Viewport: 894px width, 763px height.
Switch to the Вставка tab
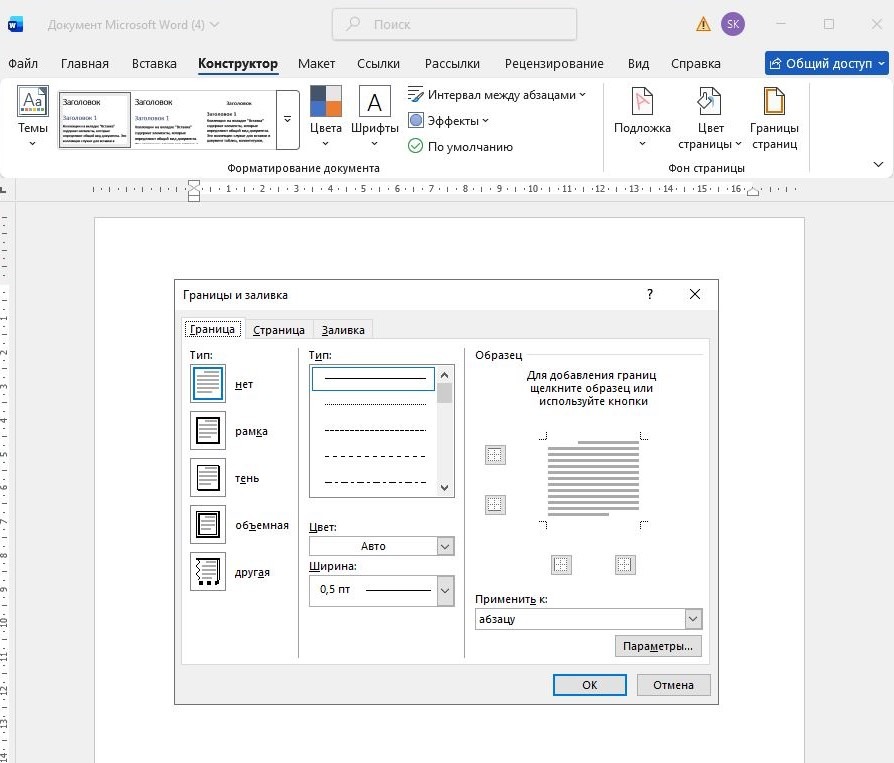pyautogui.click(x=154, y=63)
